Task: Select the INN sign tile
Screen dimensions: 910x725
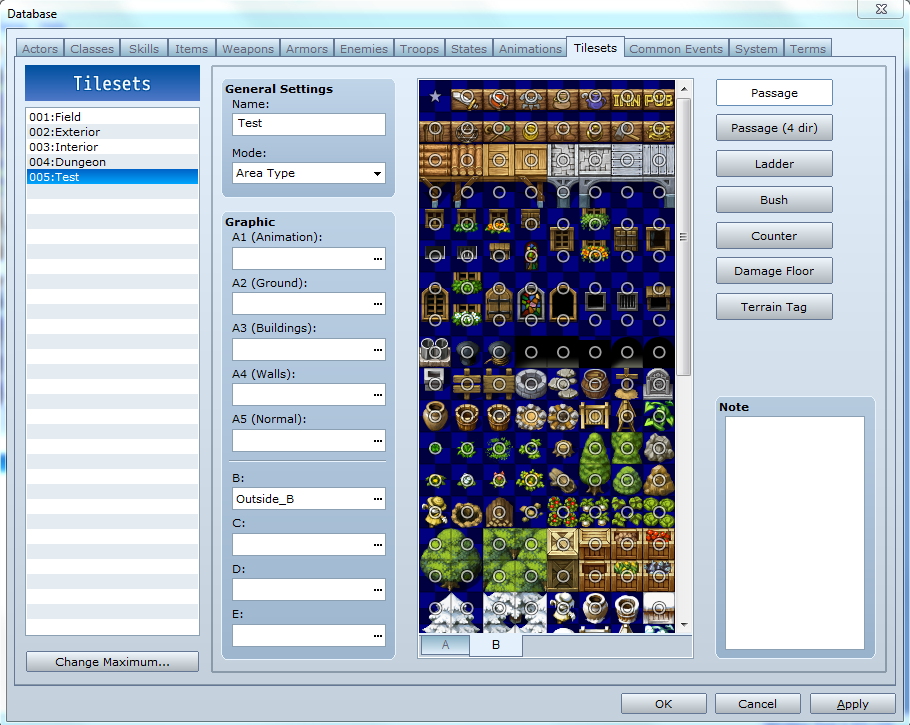Action: [625, 97]
